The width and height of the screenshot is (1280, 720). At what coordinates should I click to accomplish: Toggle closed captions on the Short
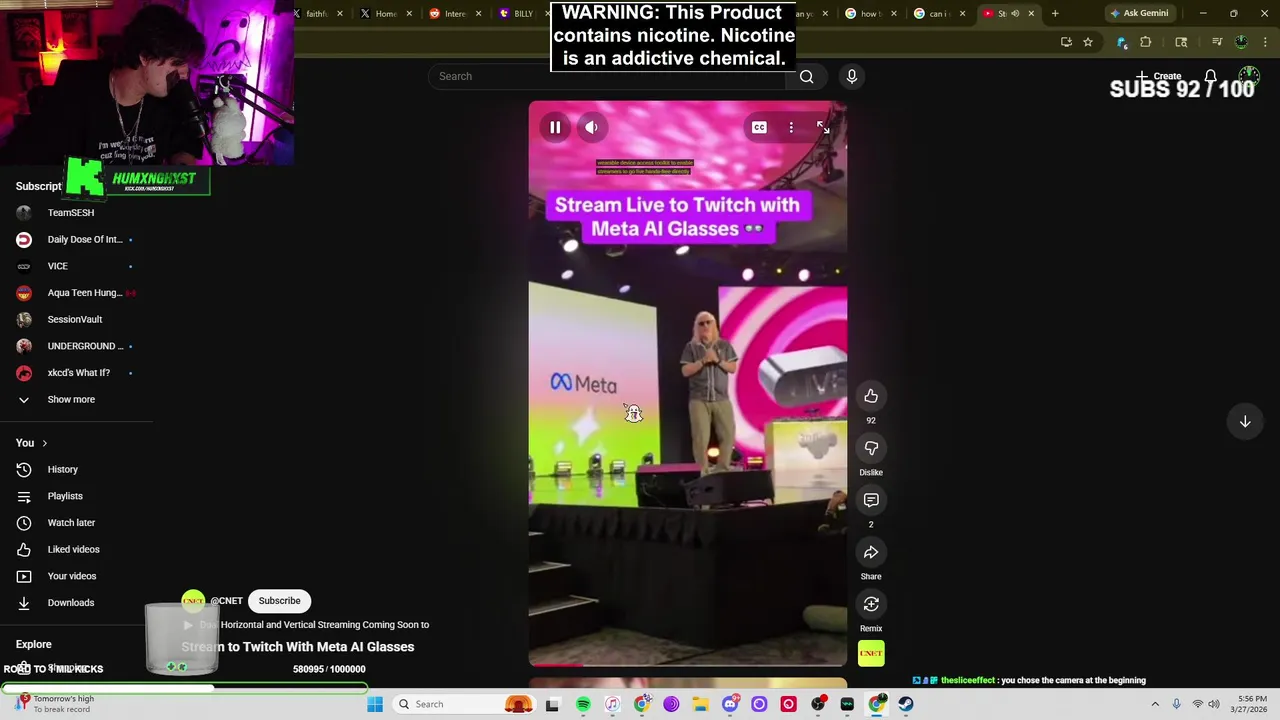tap(759, 127)
